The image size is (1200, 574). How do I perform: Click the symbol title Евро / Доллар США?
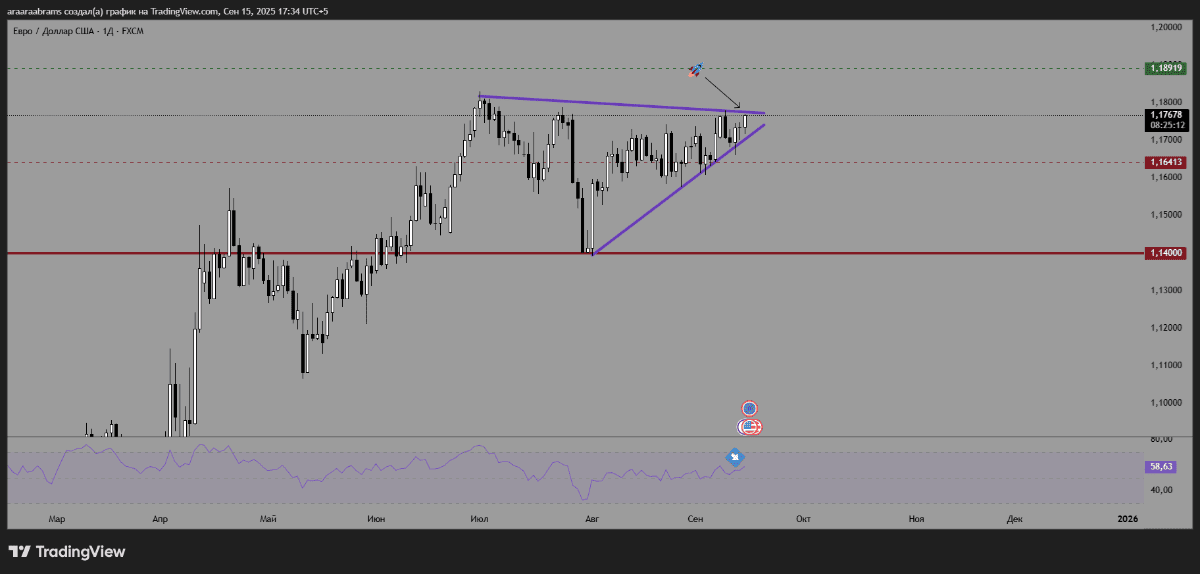55,32
